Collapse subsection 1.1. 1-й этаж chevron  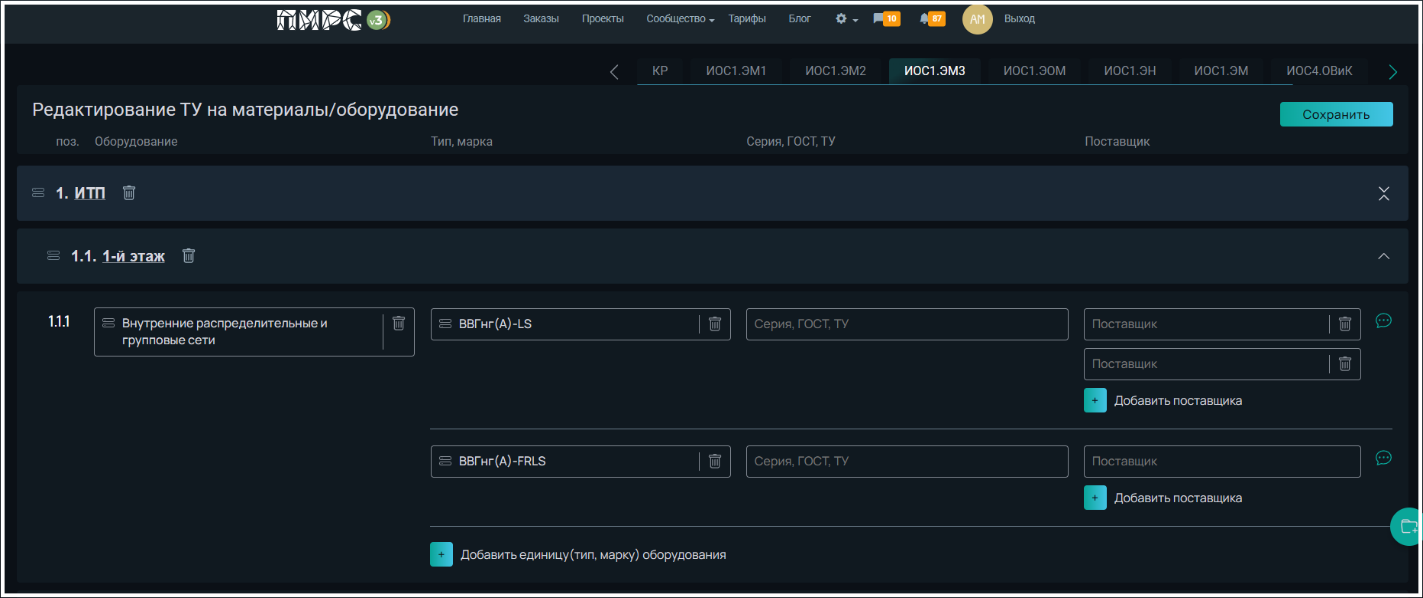click(1384, 256)
